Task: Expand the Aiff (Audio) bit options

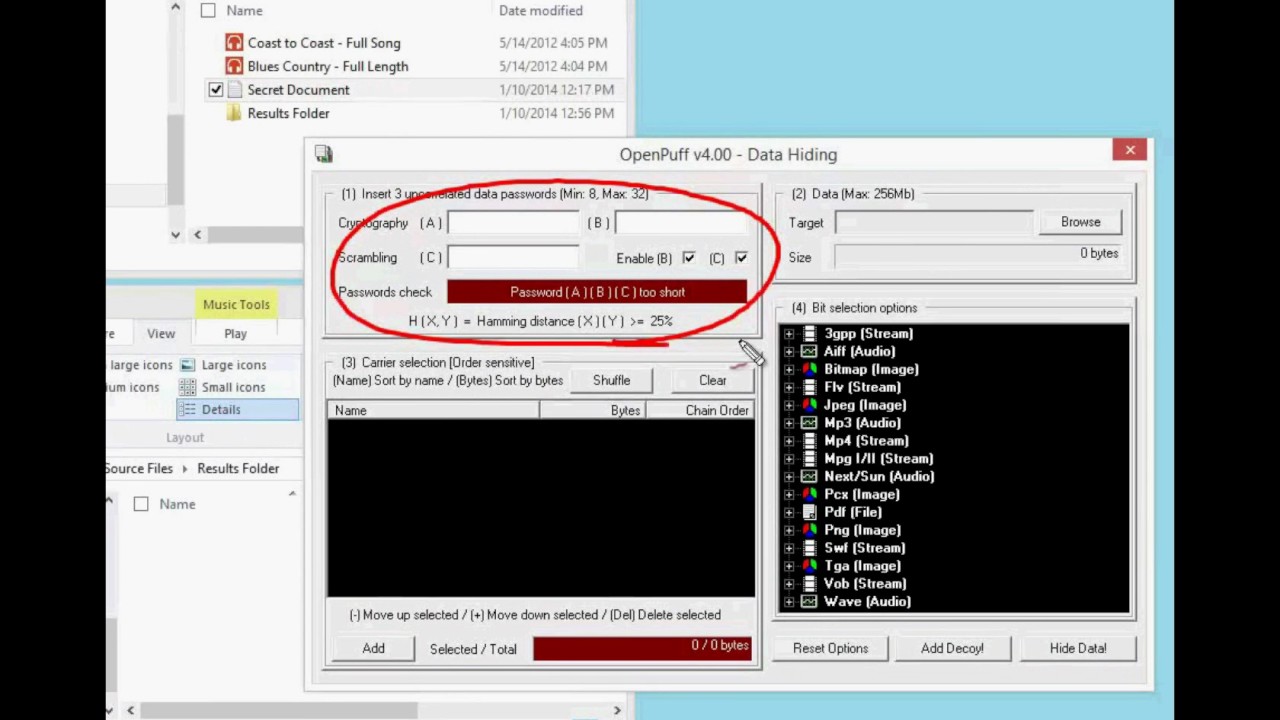Action: (789, 352)
